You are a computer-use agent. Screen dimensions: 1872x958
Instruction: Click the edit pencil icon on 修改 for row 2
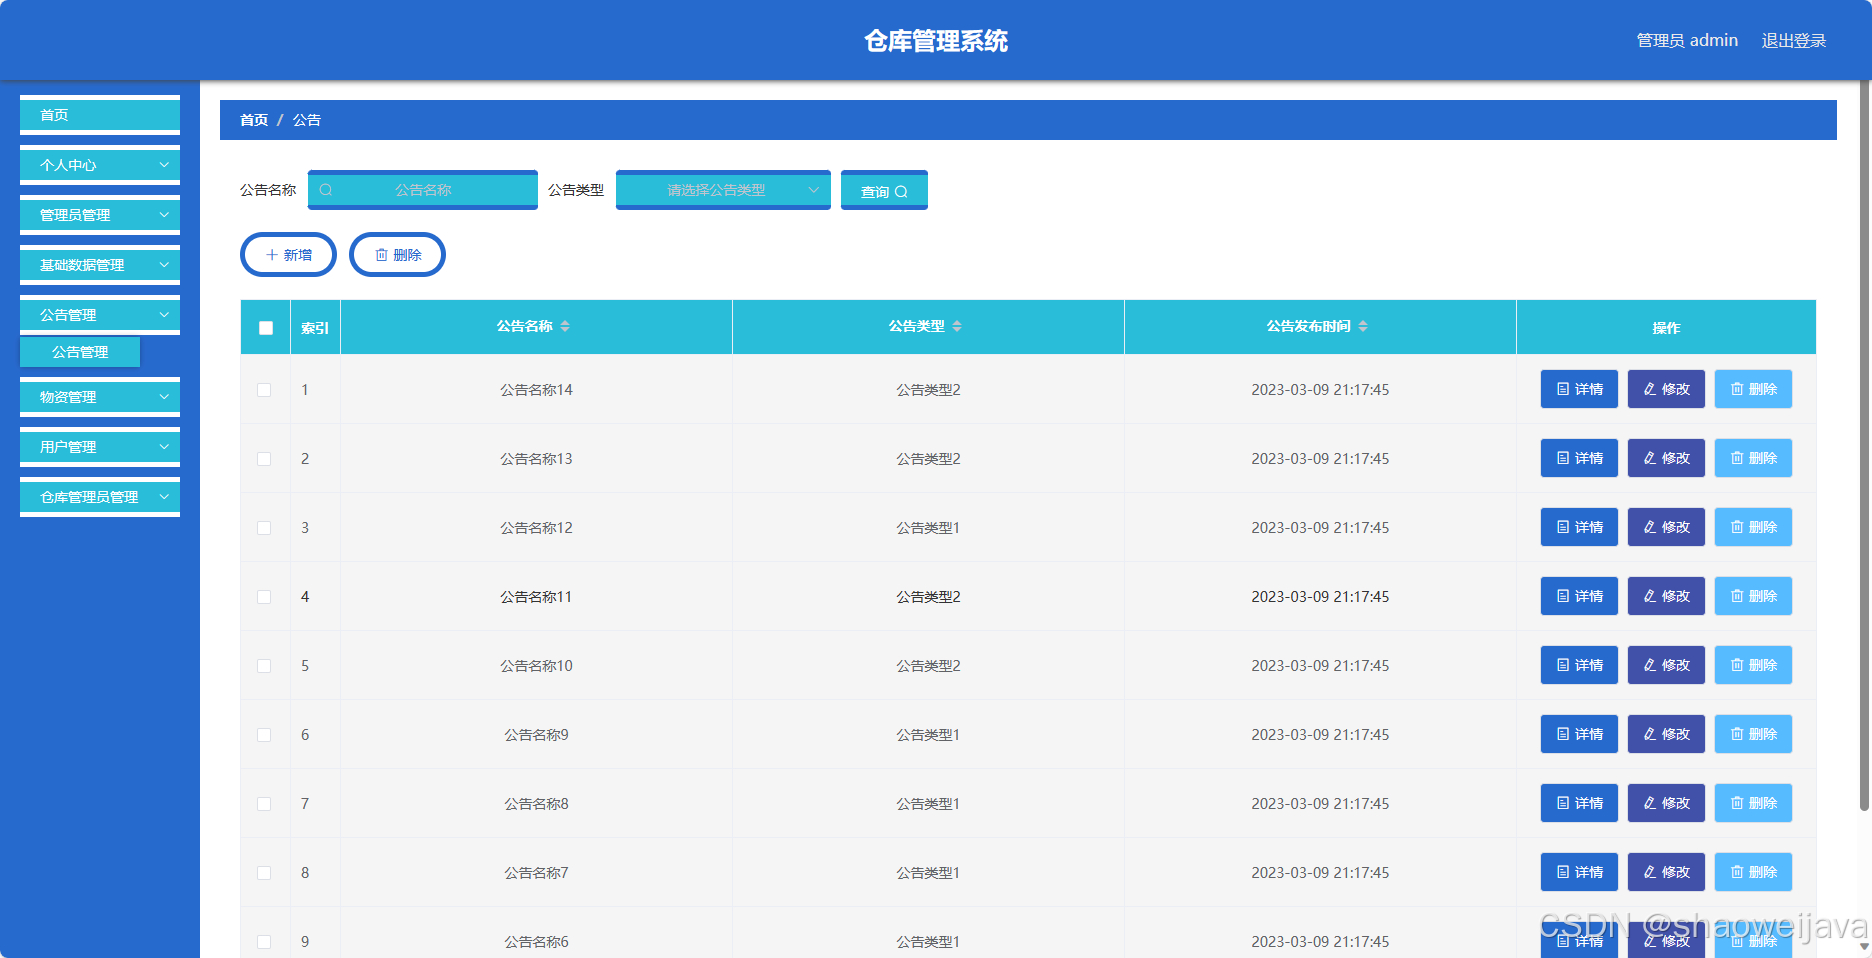tap(1650, 458)
